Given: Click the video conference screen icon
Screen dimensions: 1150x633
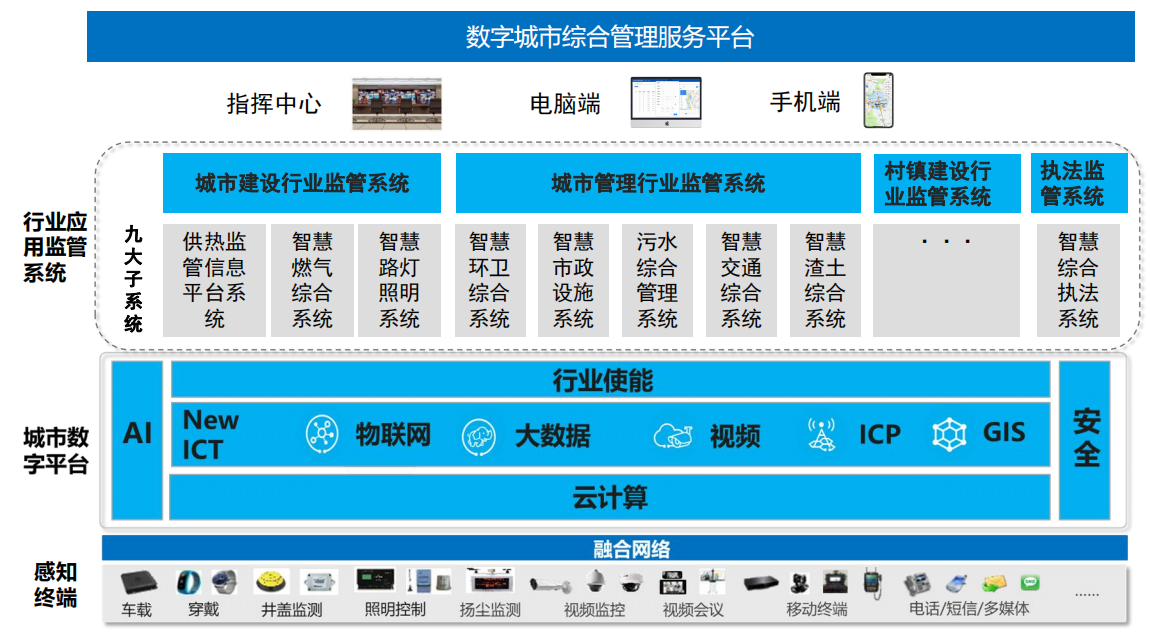Looking at the screenshot, I should point(673,582).
